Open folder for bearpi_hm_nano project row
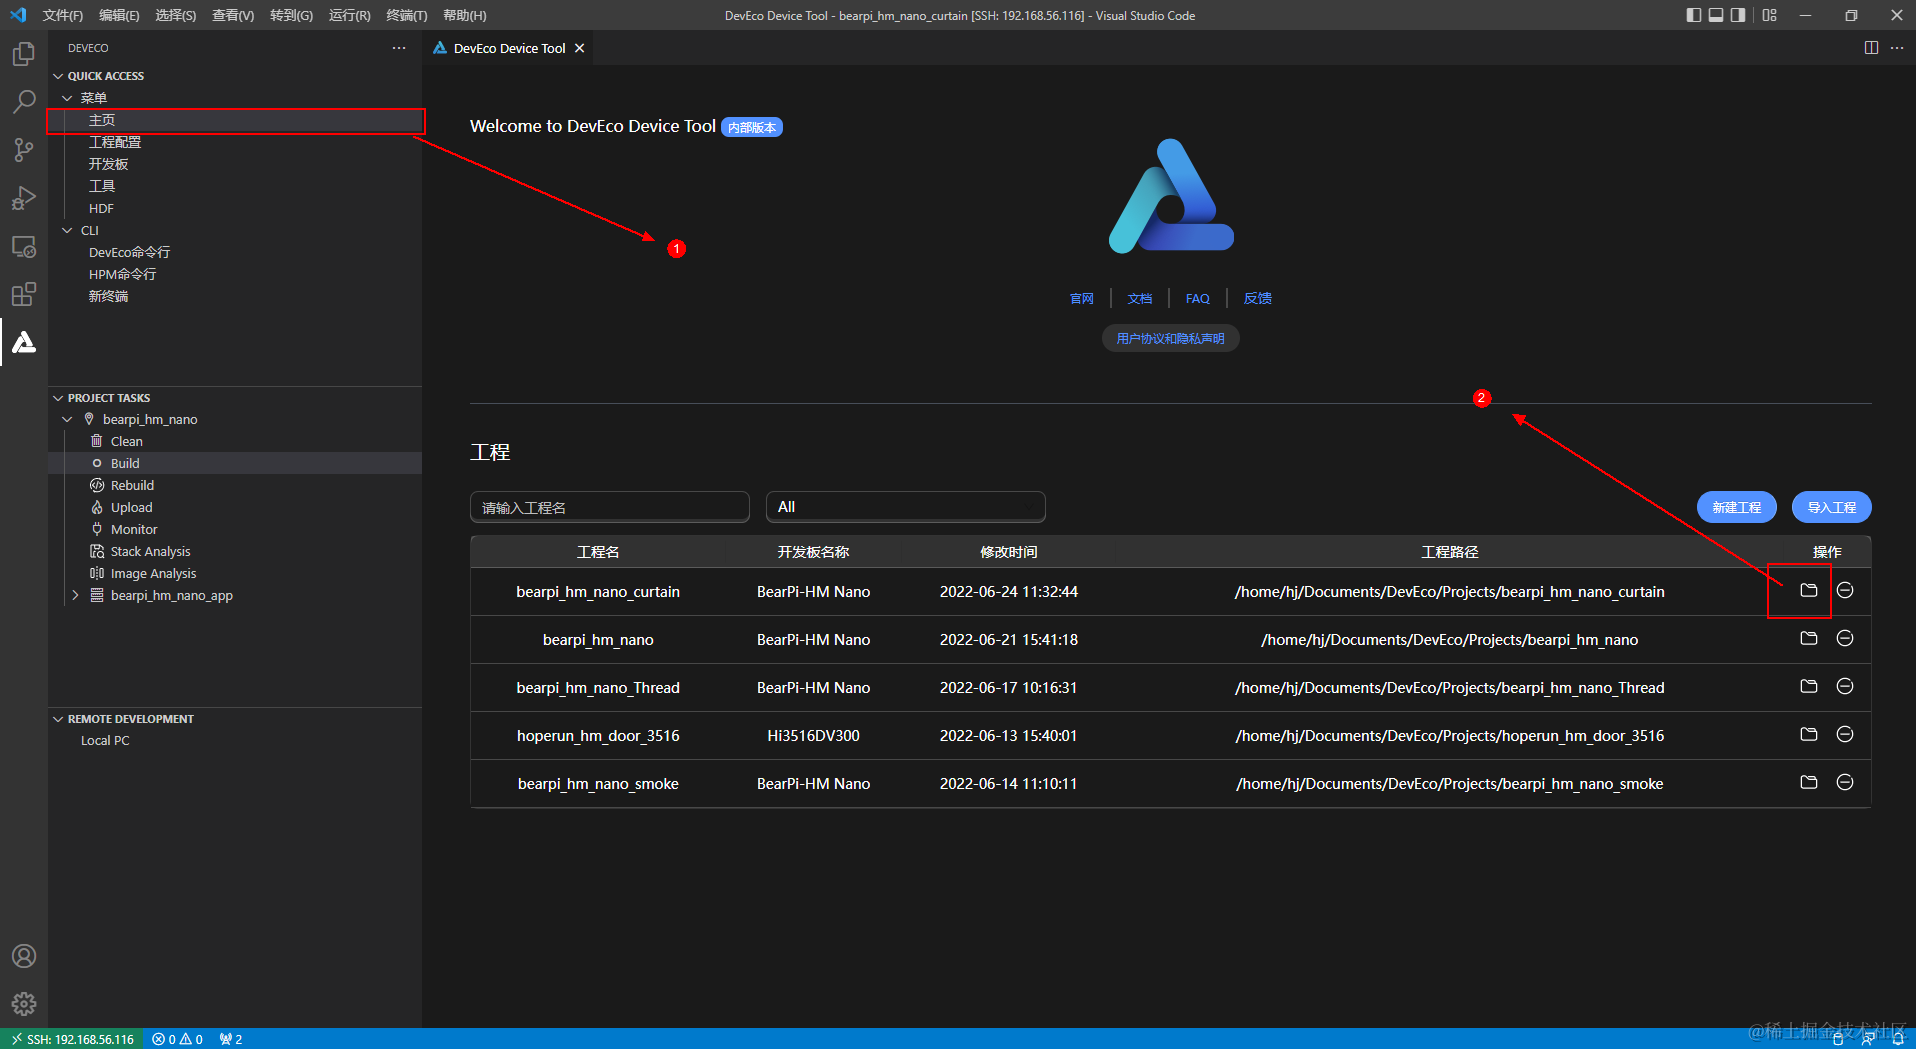This screenshot has width=1916, height=1049. [1809, 638]
